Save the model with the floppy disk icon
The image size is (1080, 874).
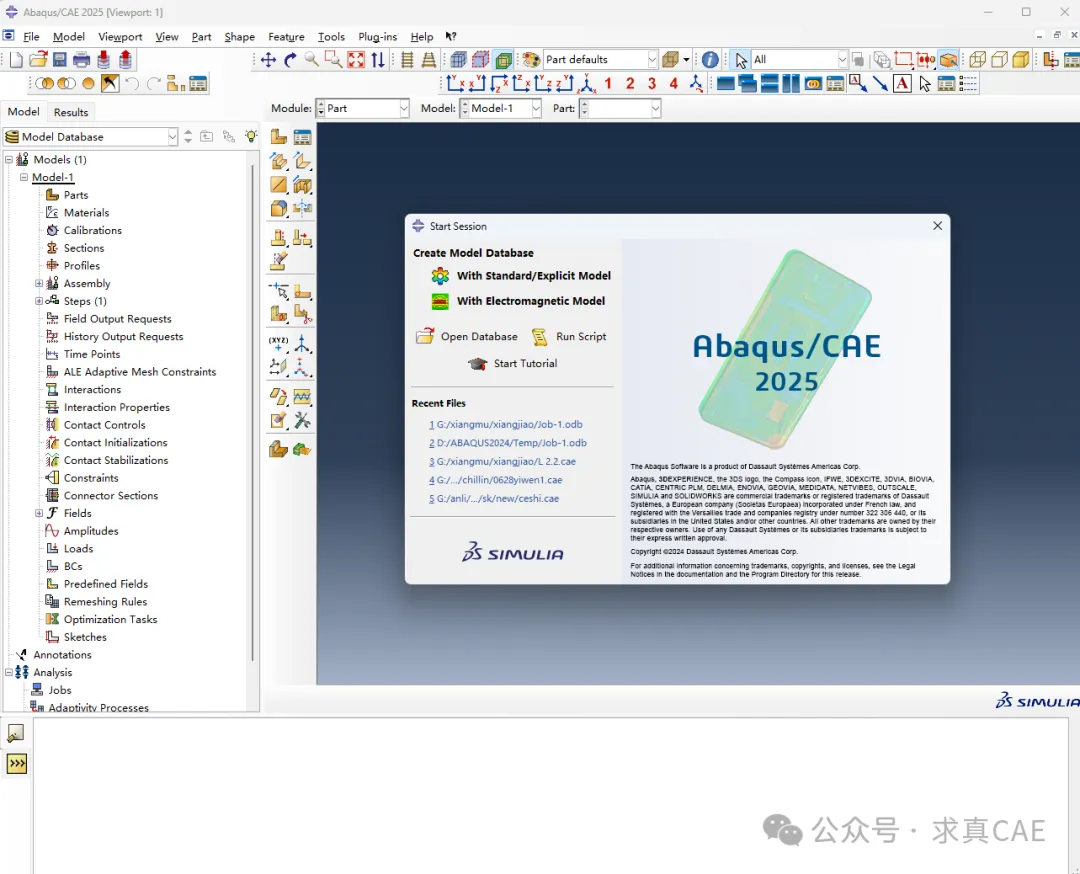click(x=60, y=60)
